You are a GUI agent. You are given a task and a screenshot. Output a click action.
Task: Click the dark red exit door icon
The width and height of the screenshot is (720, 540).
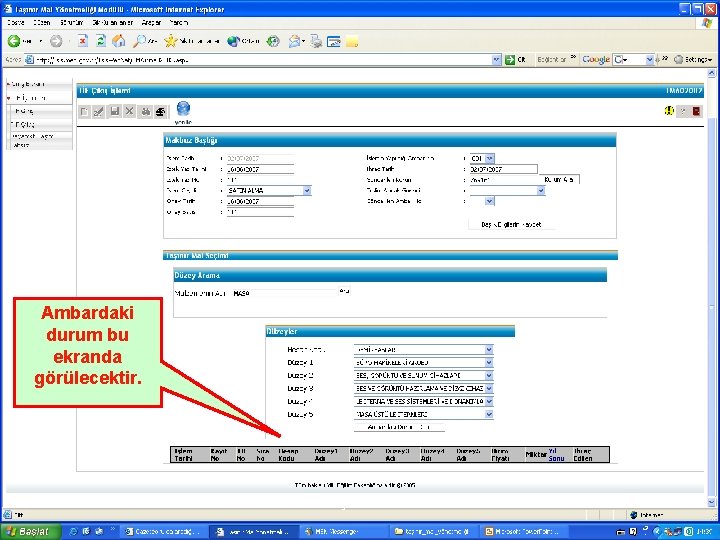(x=697, y=111)
